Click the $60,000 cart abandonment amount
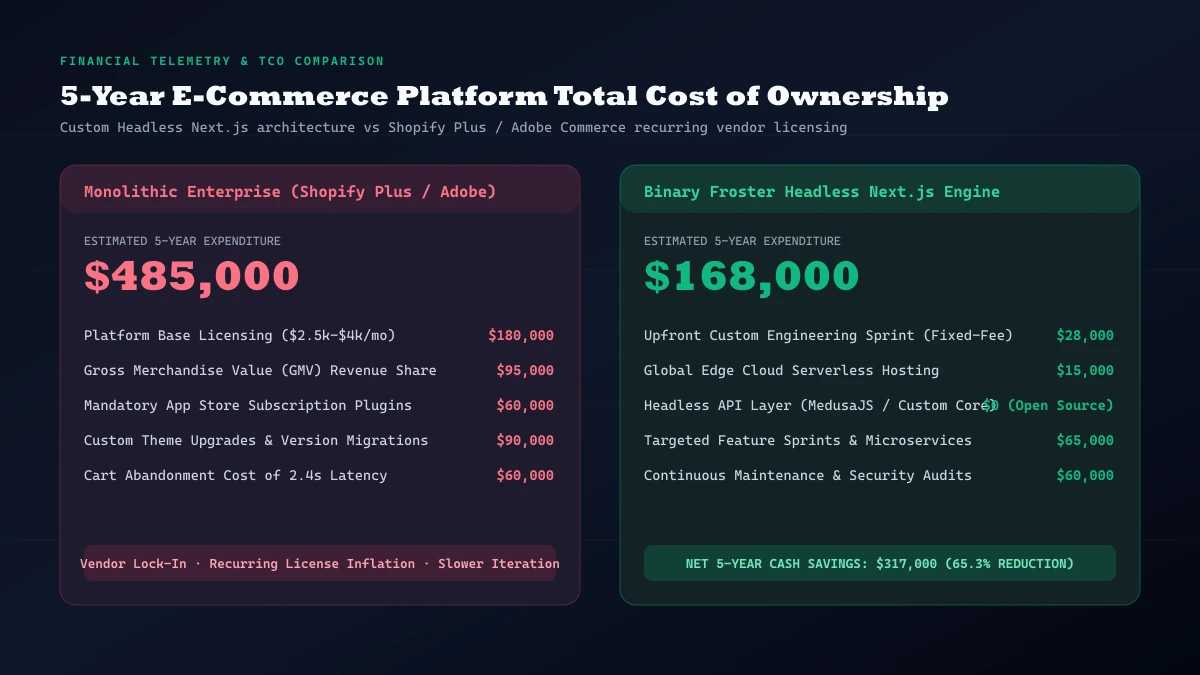The image size is (1200, 675). click(525, 476)
